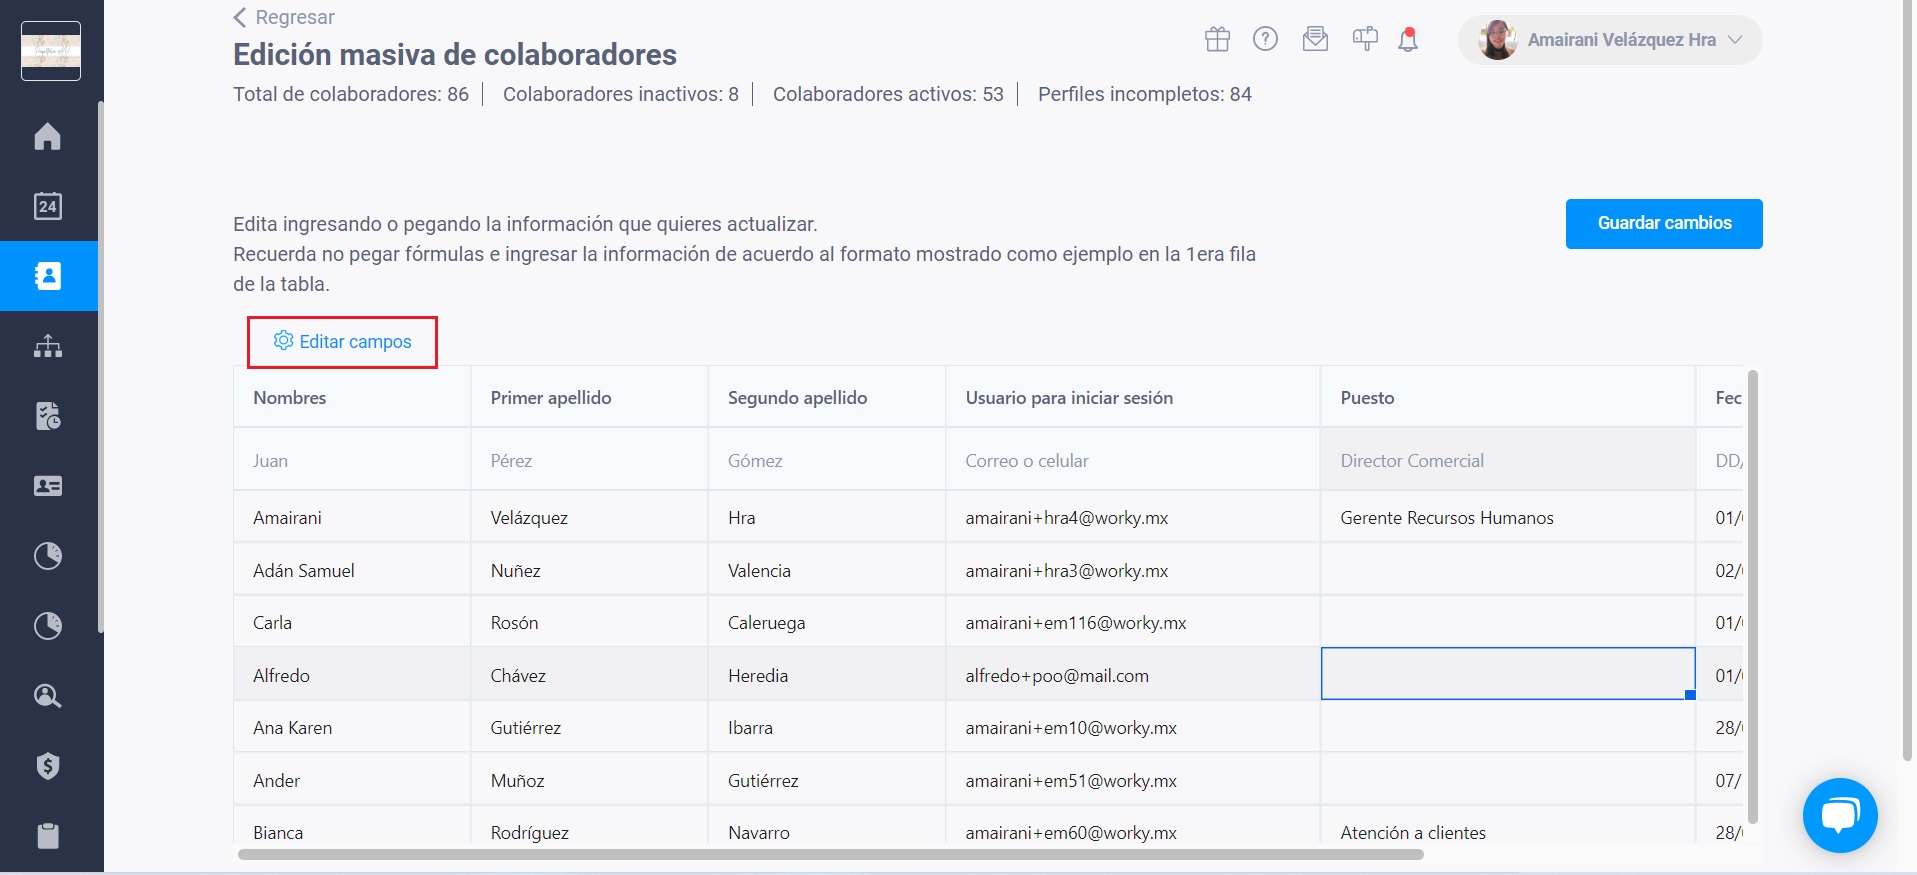The height and width of the screenshot is (875, 1917).
Task: Open the organization chart sidebar icon
Action: (x=47, y=346)
